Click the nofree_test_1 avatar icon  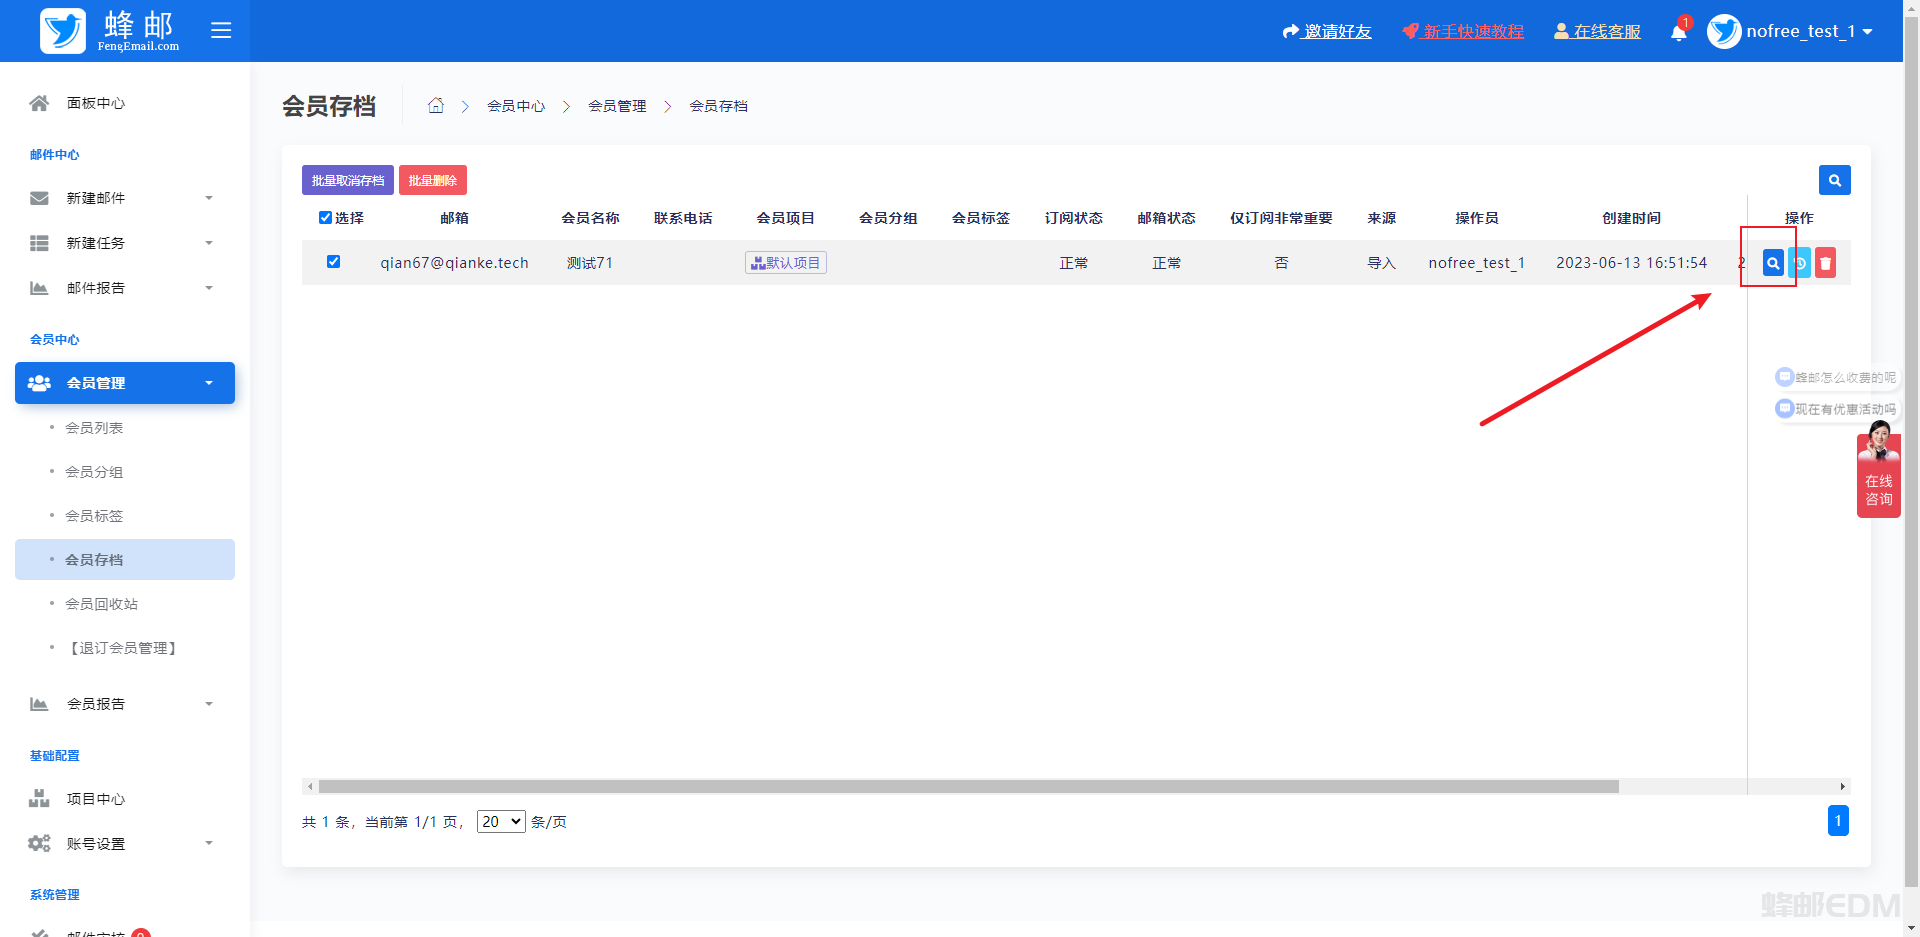click(1724, 31)
